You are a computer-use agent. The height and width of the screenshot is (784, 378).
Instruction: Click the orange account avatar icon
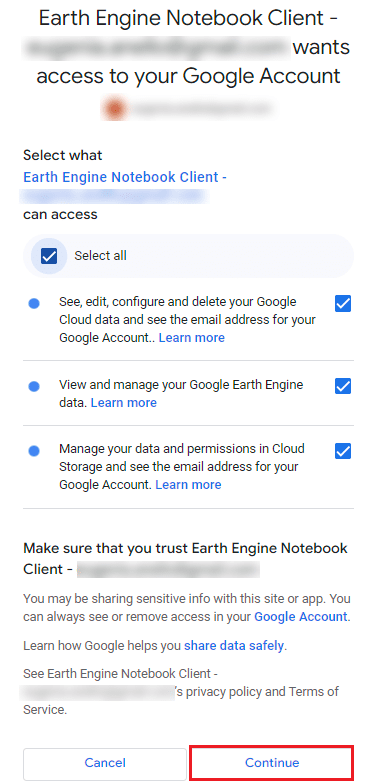[113, 108]
